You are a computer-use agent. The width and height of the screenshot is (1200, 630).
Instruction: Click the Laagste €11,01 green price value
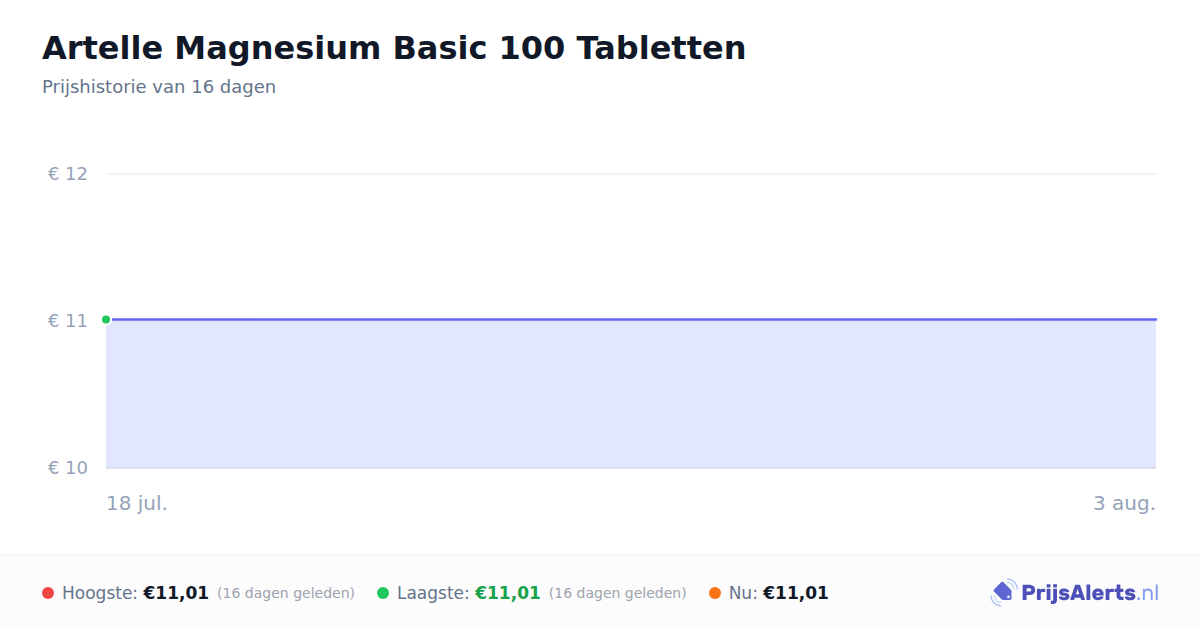click(508, 593)
